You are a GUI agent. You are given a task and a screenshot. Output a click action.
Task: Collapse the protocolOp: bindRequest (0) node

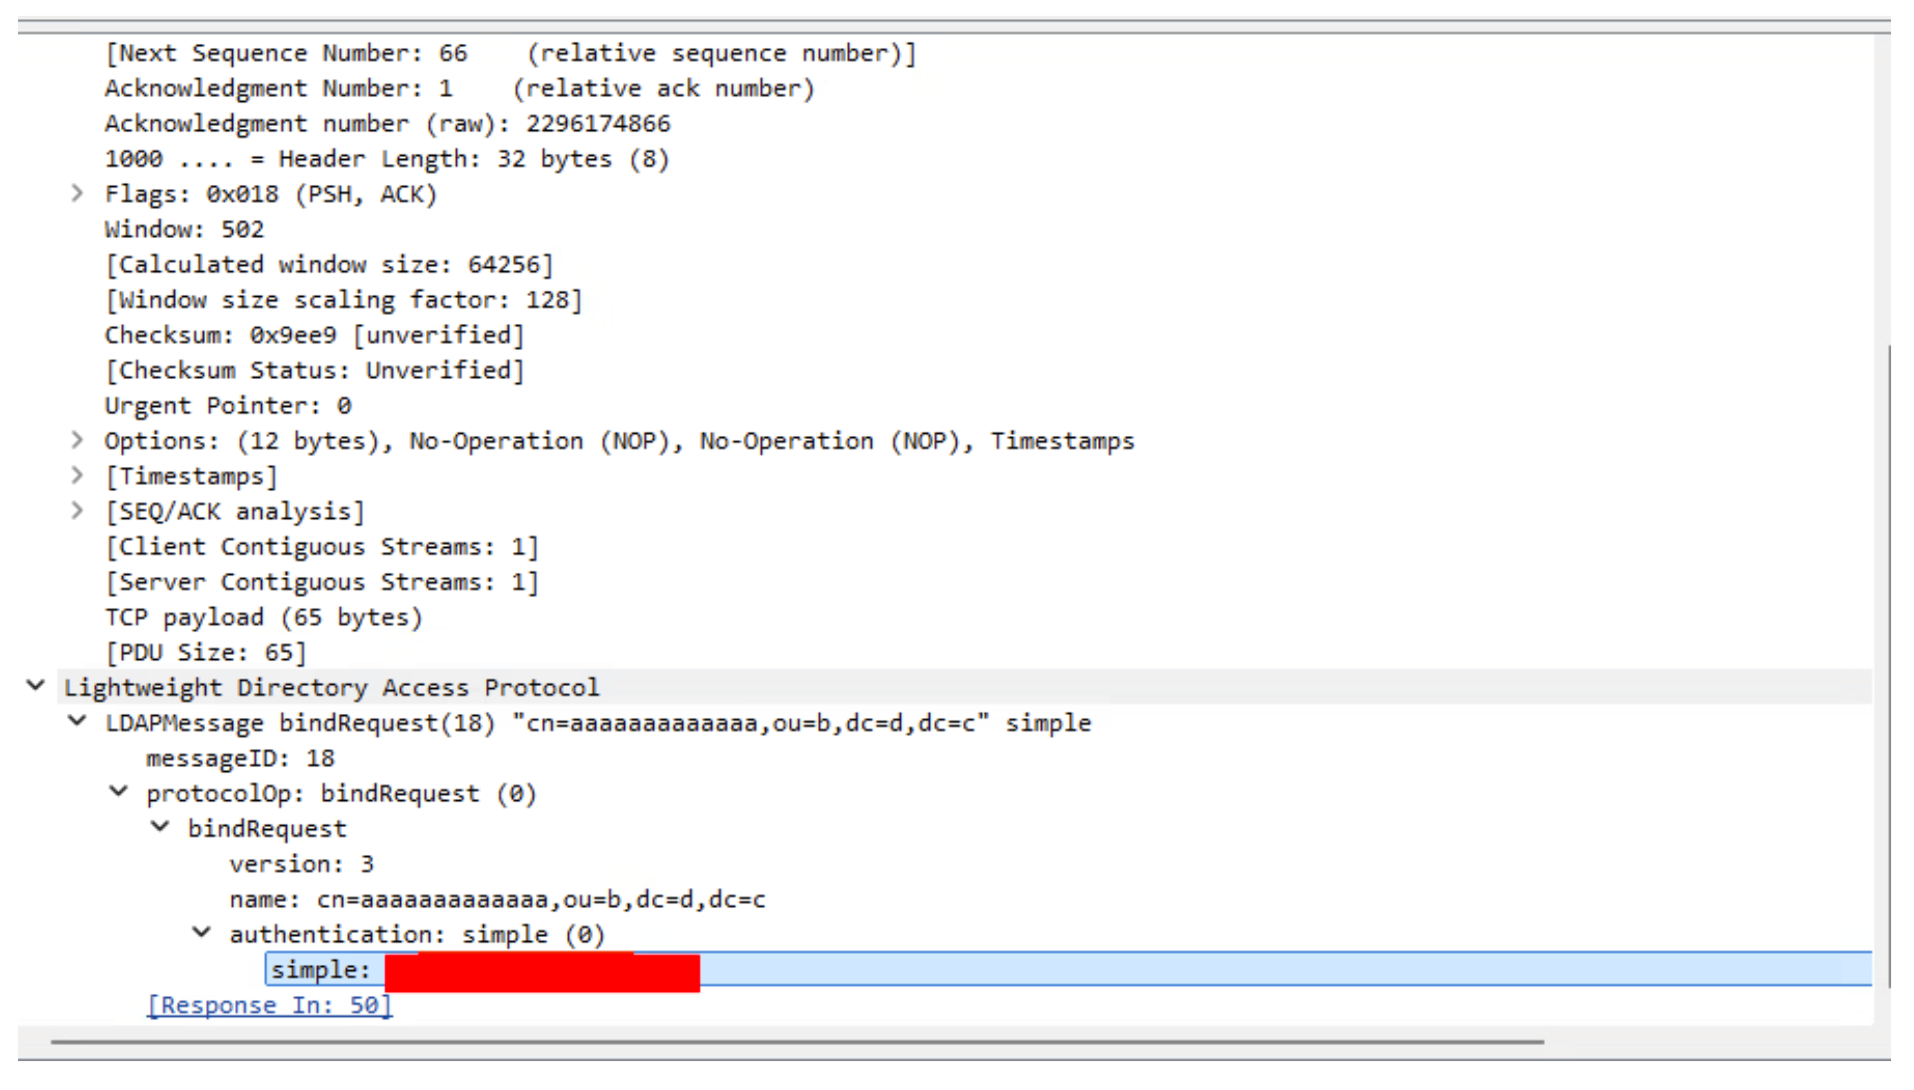(118, 791)
